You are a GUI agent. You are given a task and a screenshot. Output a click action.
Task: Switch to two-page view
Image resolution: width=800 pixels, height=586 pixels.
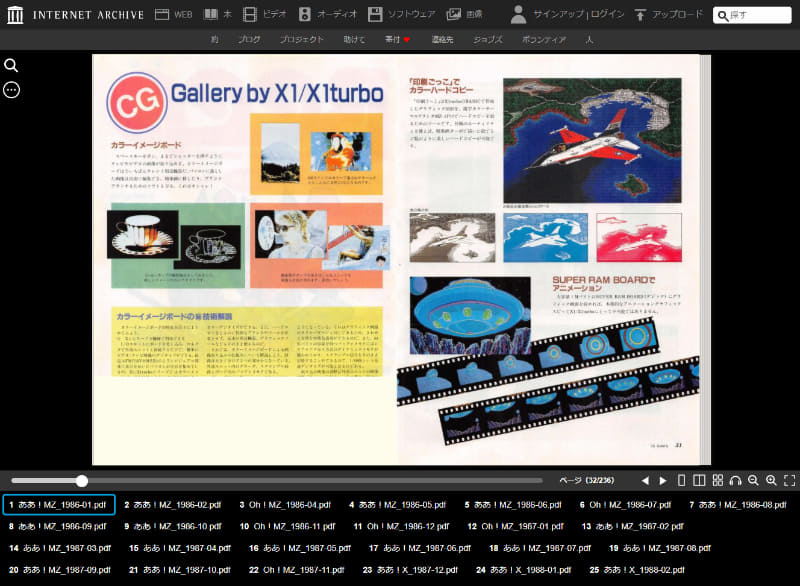[699, 480]
